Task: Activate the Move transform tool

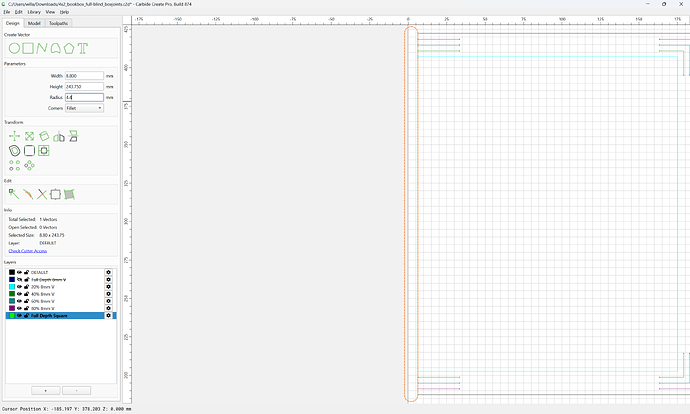Action: click(15, 136)
